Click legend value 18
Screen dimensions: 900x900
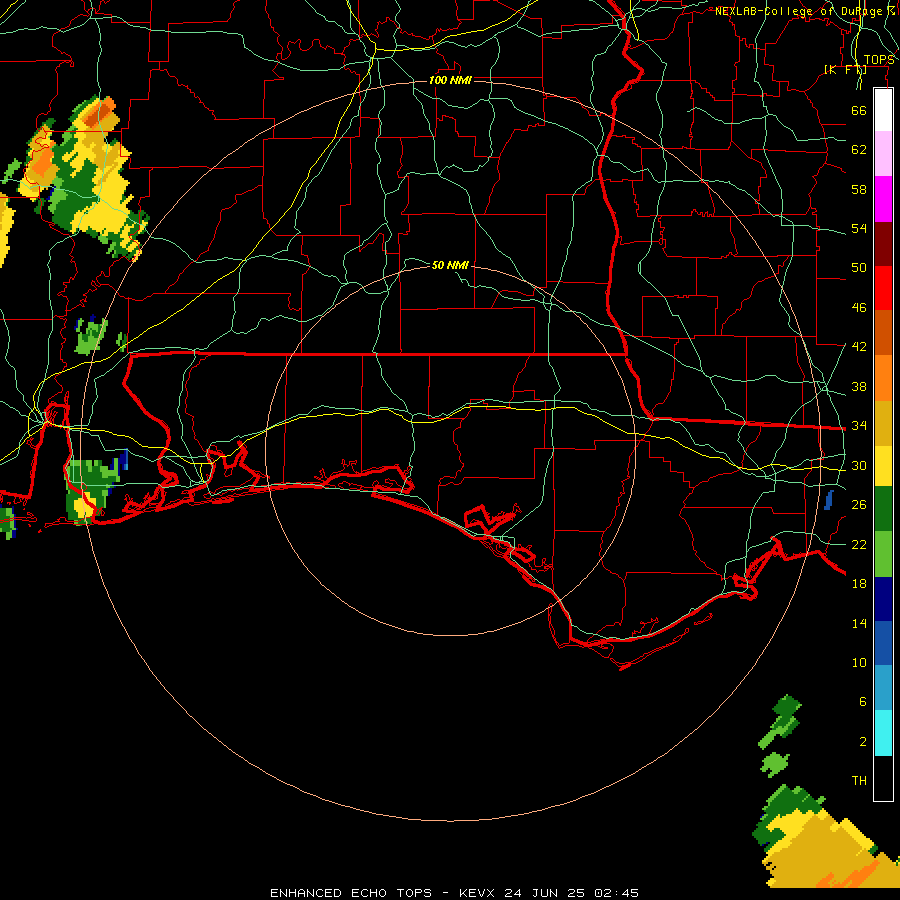859,584
